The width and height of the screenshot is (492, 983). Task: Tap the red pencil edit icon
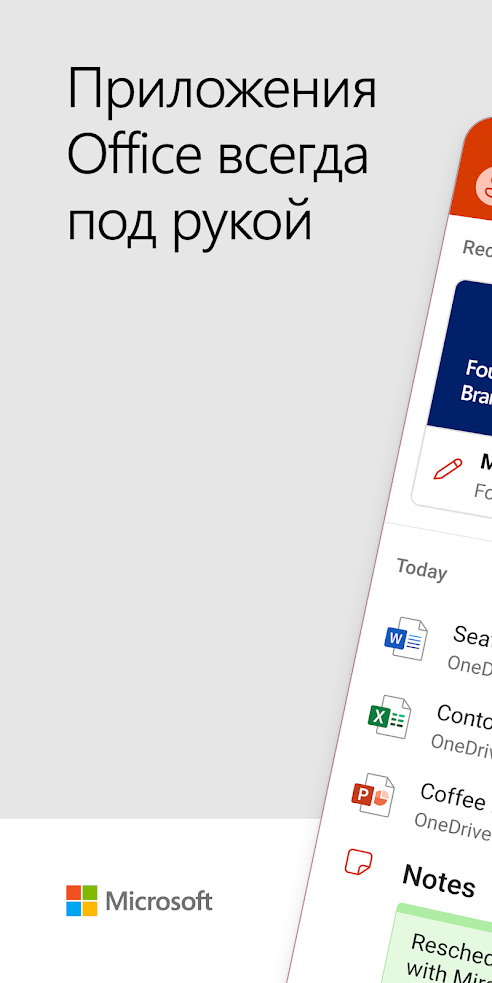[x=448, y=469]
